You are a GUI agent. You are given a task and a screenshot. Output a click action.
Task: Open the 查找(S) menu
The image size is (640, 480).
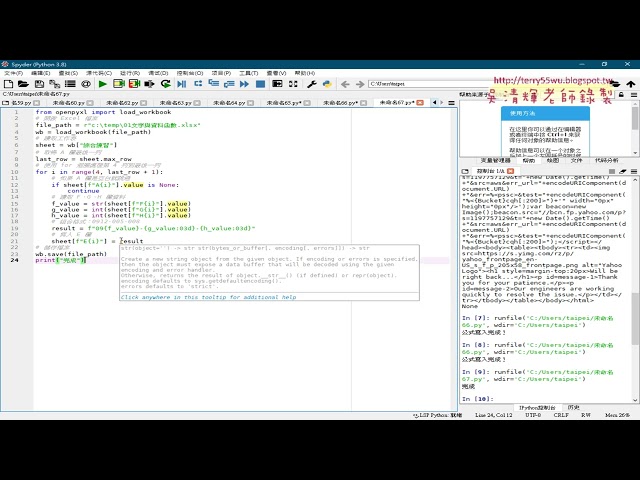68,73
